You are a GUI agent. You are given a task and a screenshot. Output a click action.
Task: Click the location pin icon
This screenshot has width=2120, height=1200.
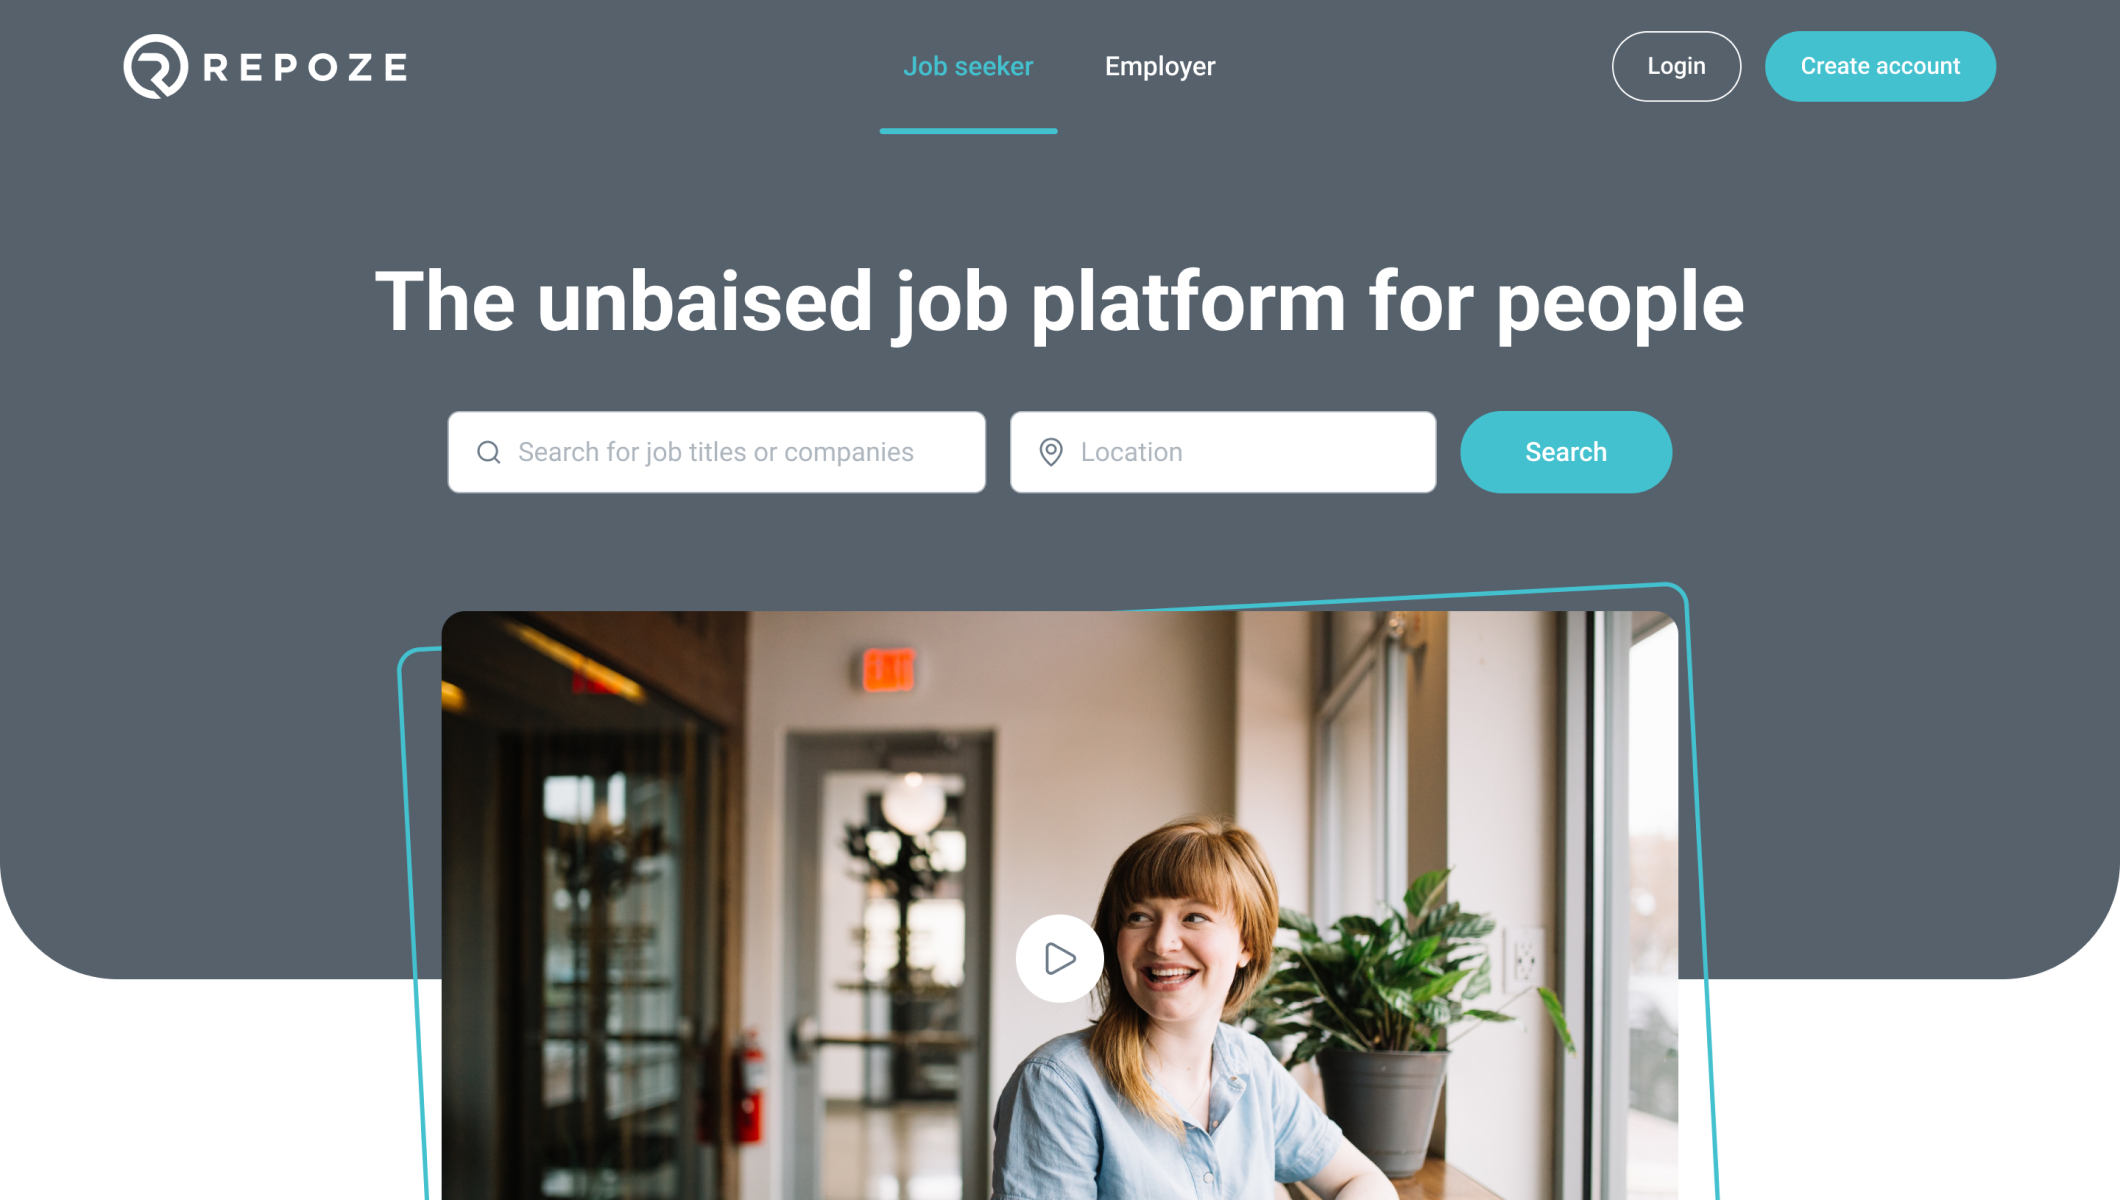[x=1051, y=452]
